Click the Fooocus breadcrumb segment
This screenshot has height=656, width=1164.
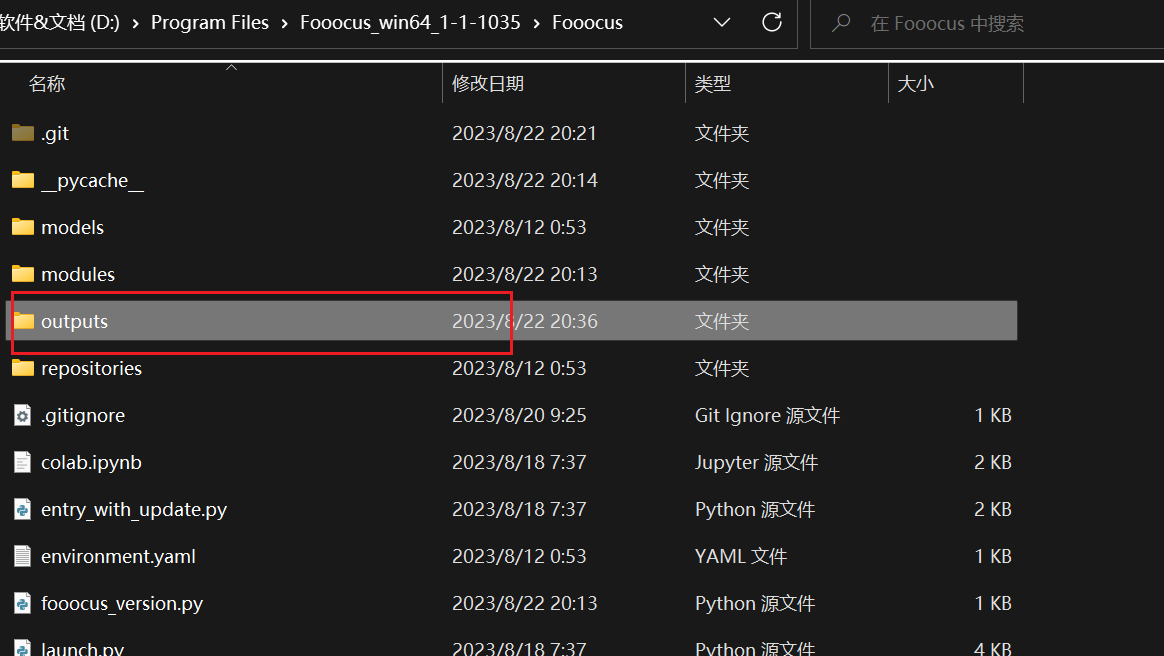tap(587, 23)
